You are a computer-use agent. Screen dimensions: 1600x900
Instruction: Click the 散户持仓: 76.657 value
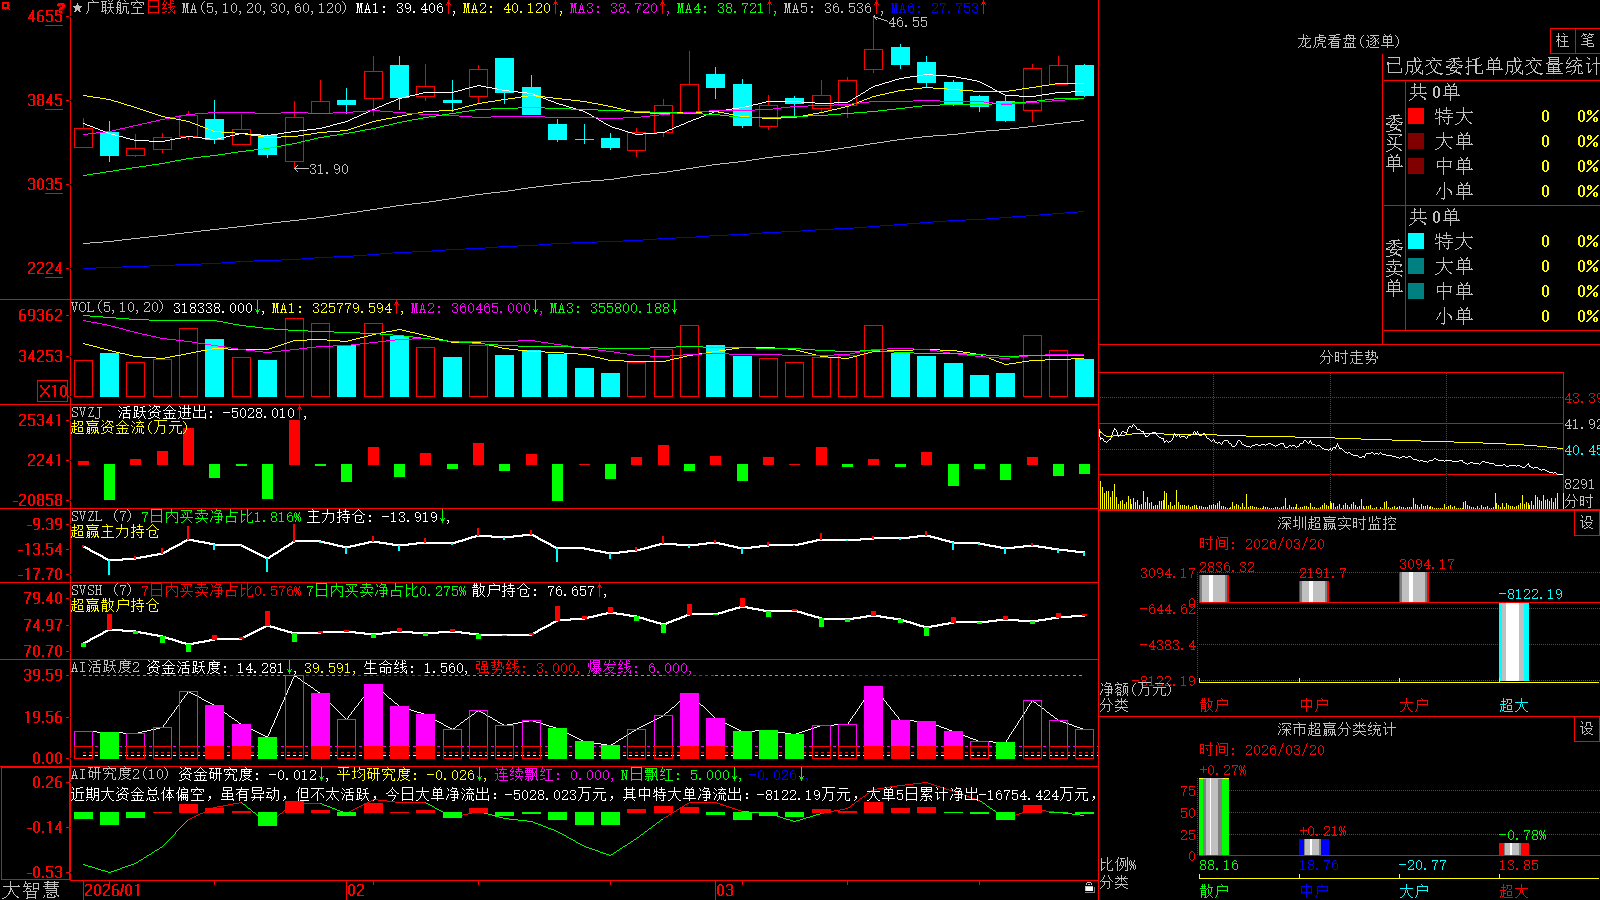point(534,591)
